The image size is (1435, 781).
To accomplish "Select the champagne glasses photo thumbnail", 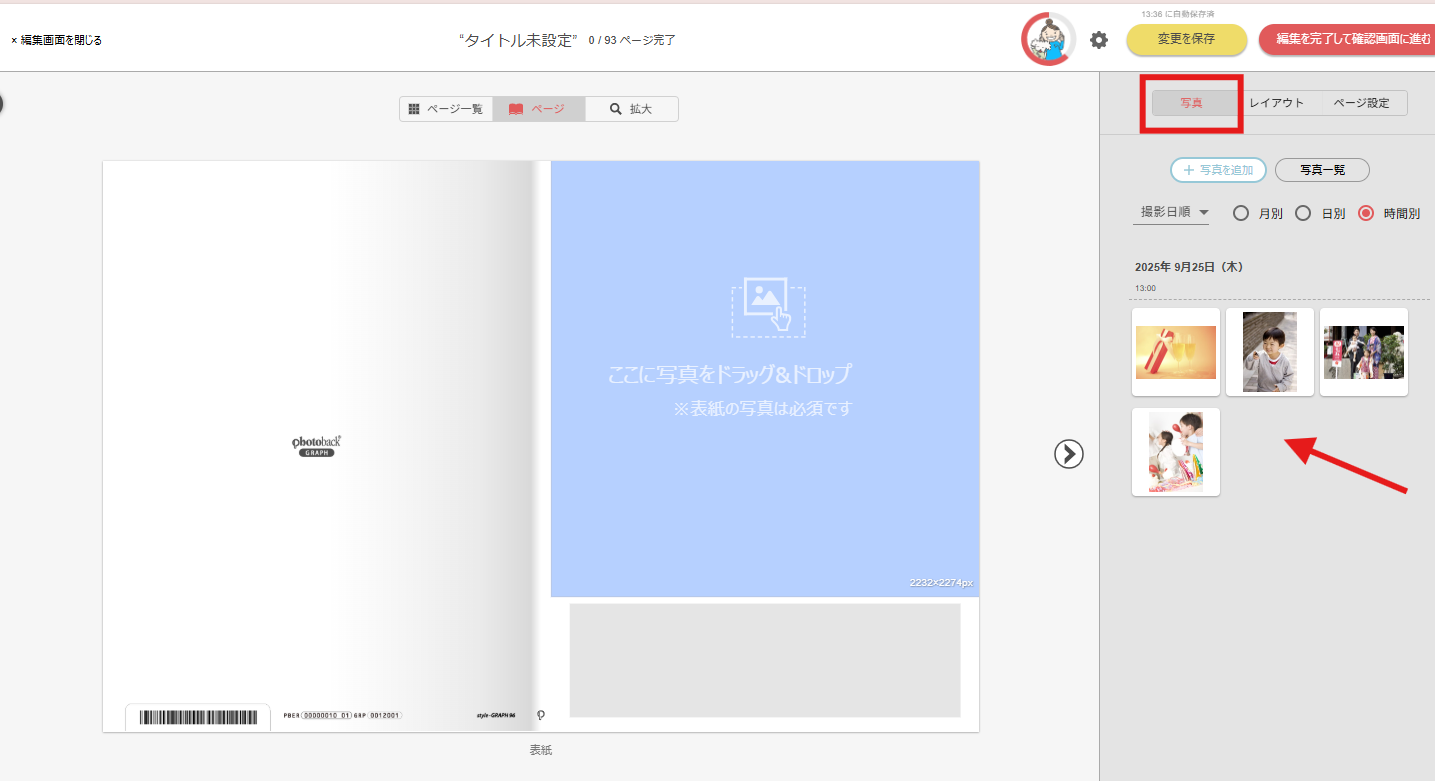I will pyautogui.click(x=1176, y=352).
